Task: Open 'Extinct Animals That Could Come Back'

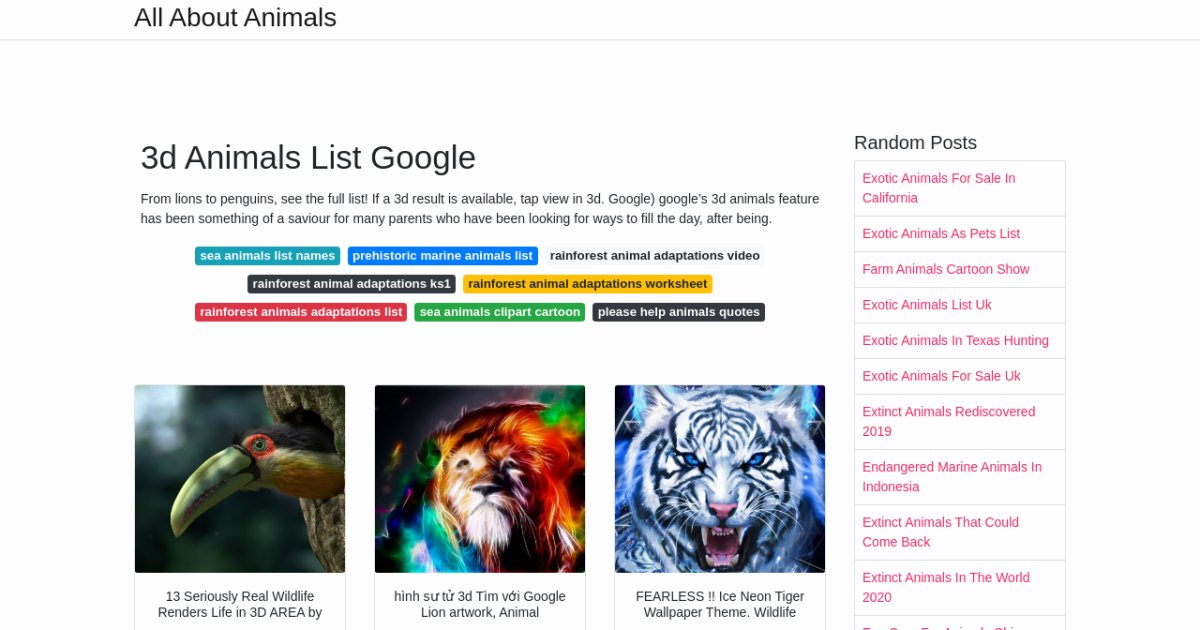Action: click(x=941, y=532)
